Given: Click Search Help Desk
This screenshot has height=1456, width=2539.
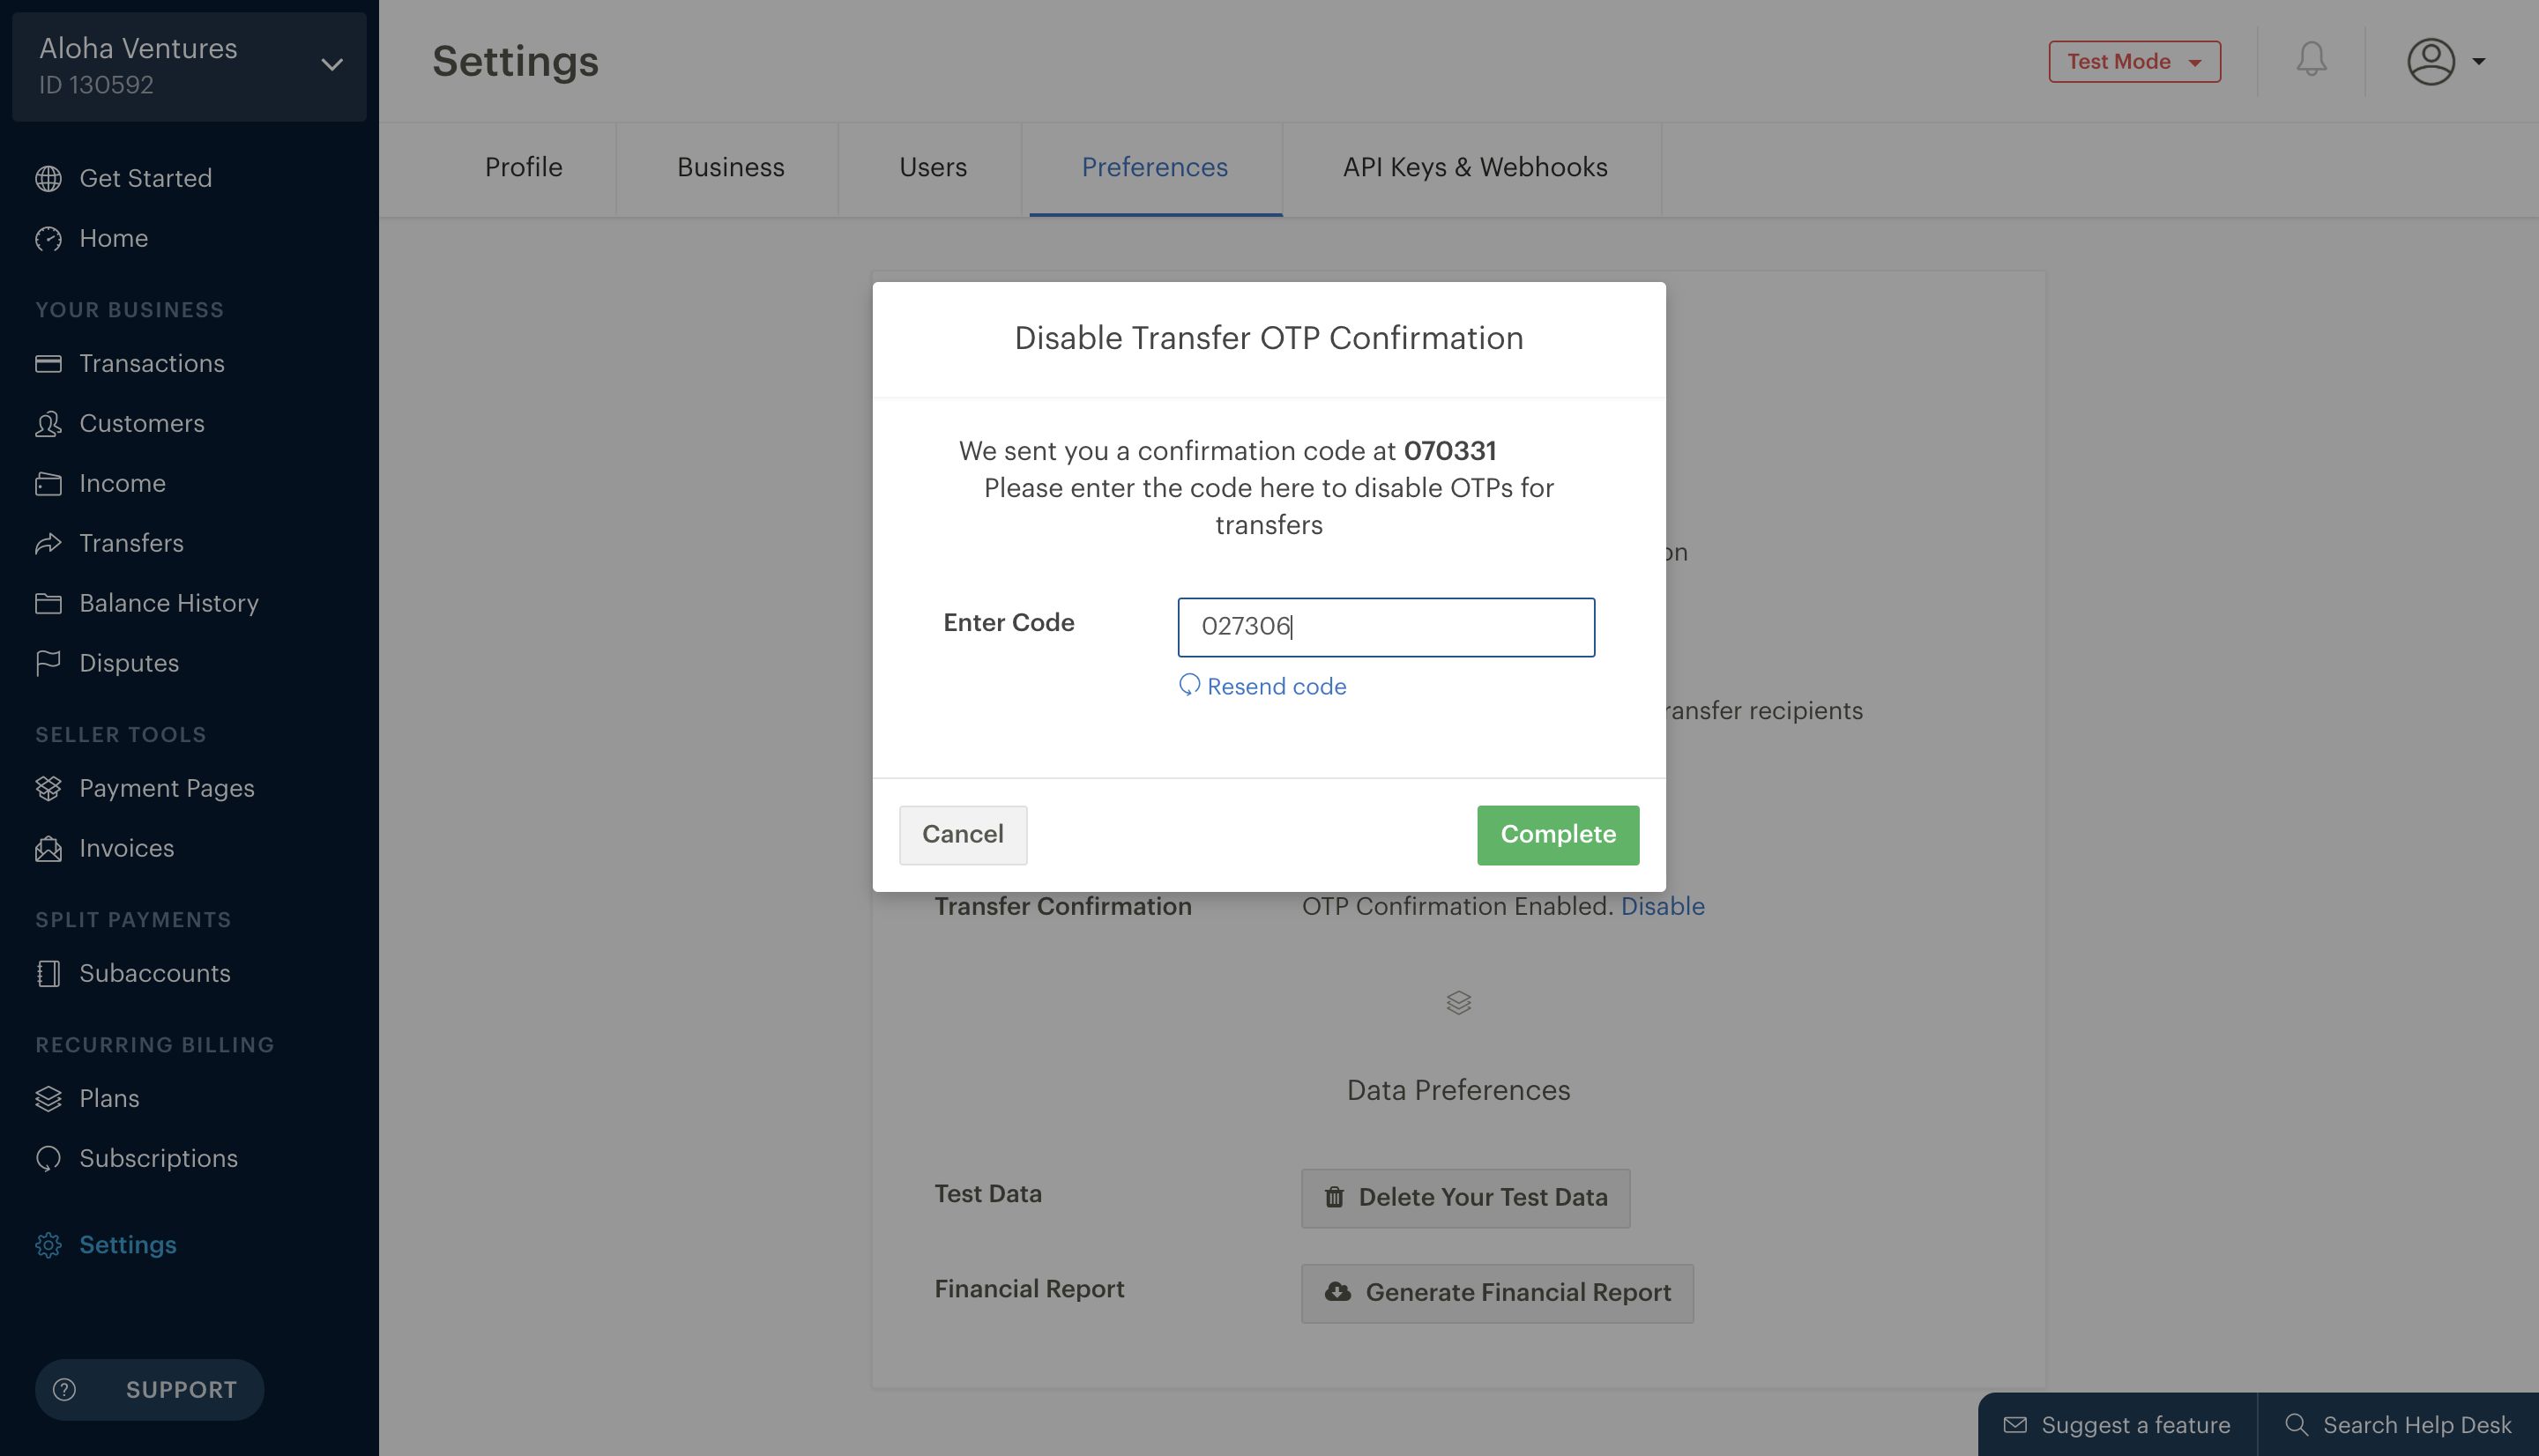Looking at the screenshot, I should tap(2398, 1424).
